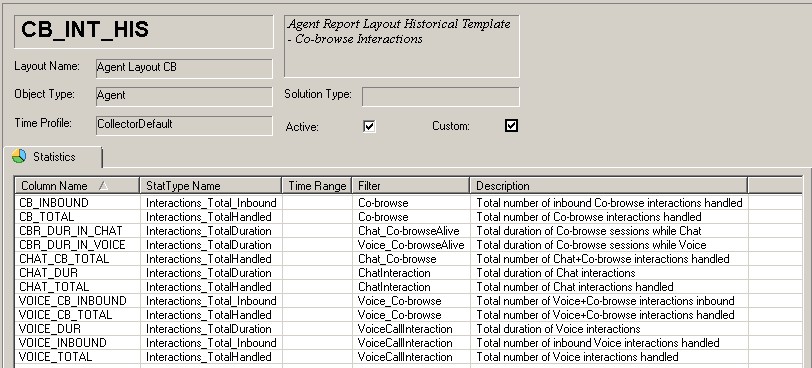
Task: Toggle the Active checkbox
Action: click(369, 126)
